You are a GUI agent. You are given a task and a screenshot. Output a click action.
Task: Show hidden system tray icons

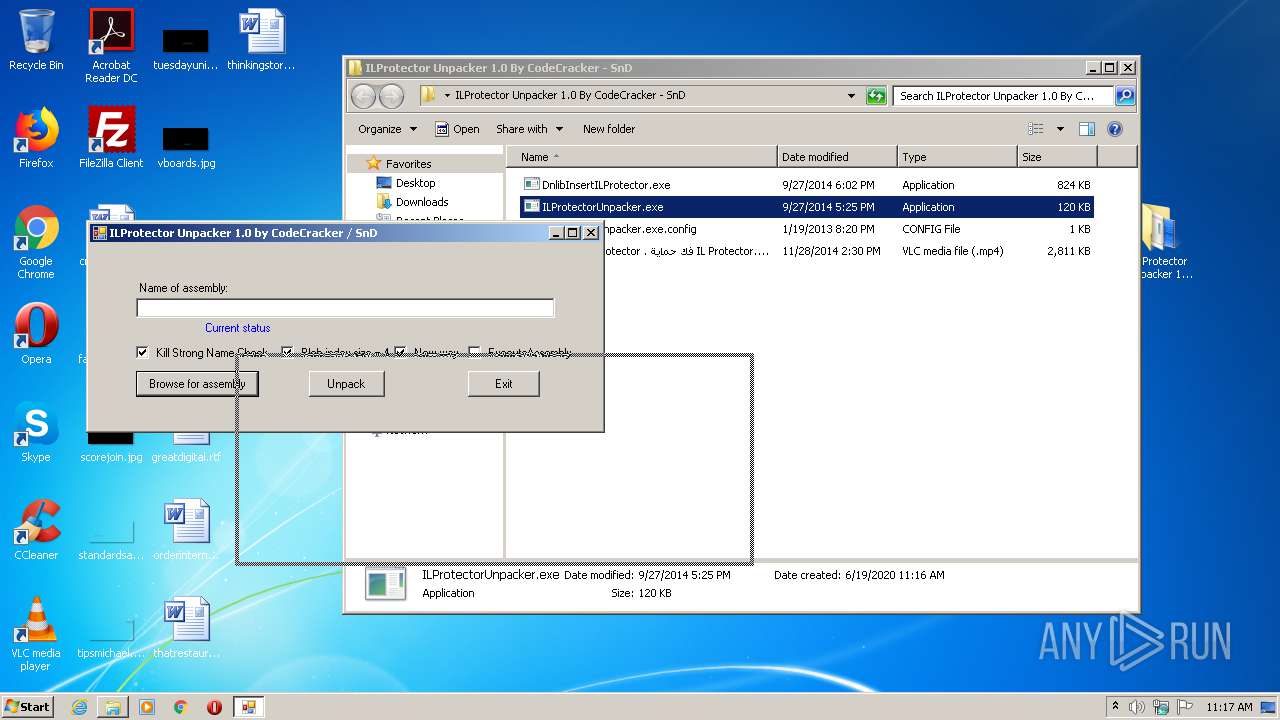point(1115,707)
